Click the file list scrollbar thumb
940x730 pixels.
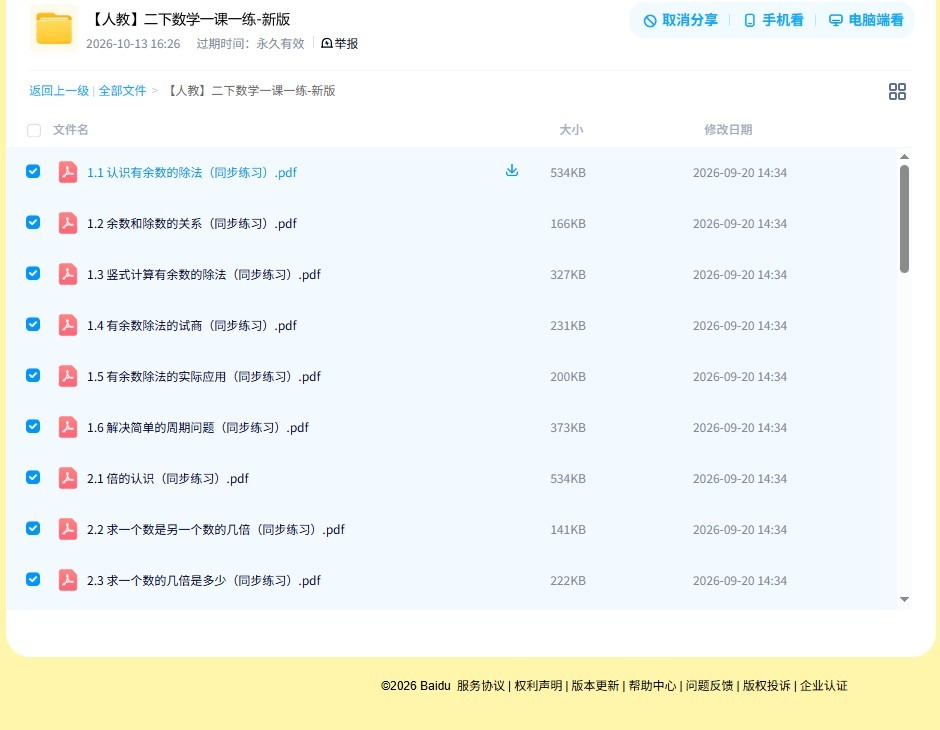(904, 219)
